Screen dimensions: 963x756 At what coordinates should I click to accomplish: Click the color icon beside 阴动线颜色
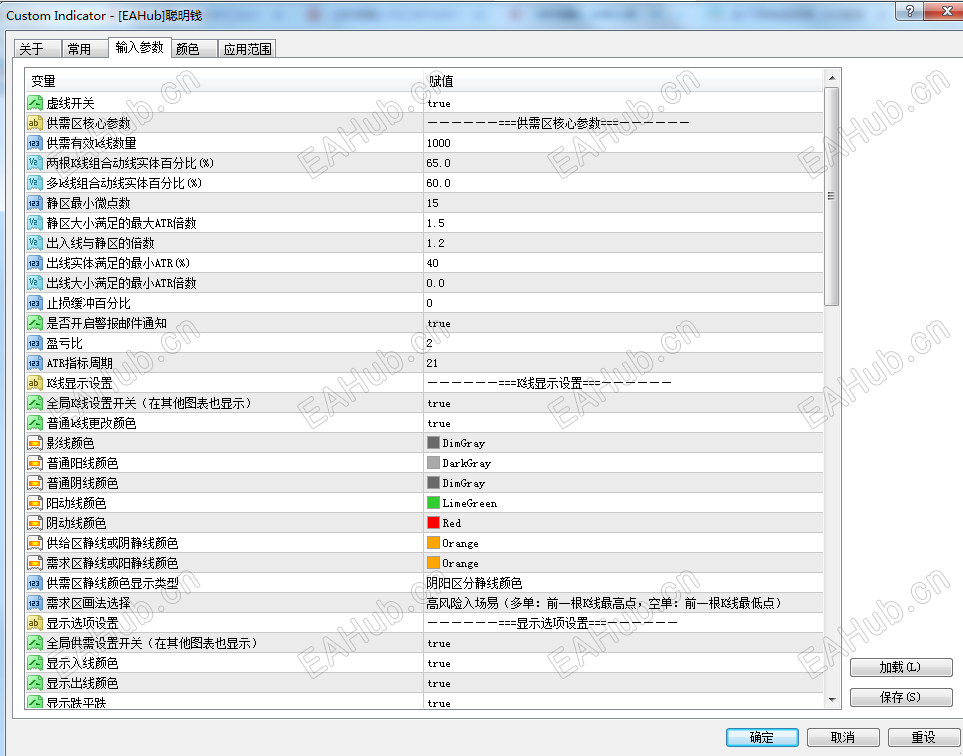coord(34,523)
